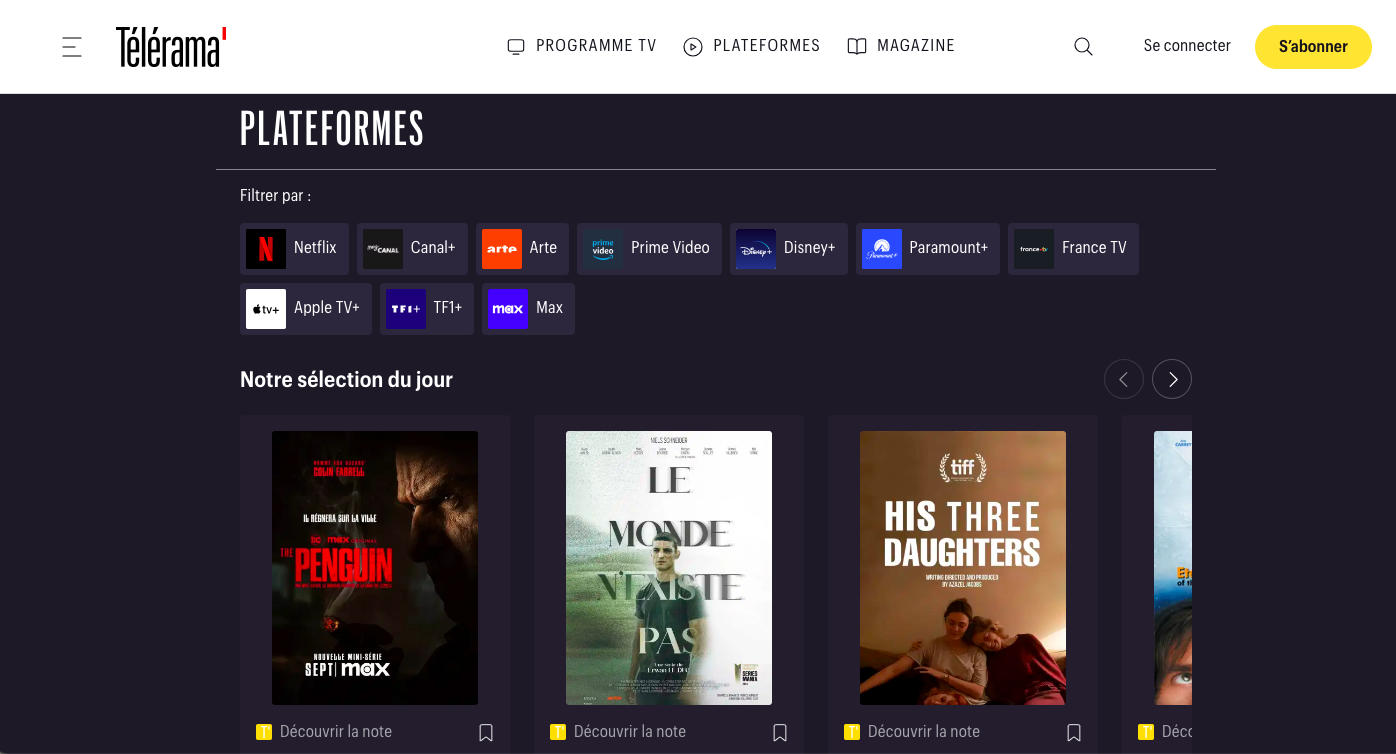Click Découvrir la note under Le Monde n'existe pas

(630, 732)
